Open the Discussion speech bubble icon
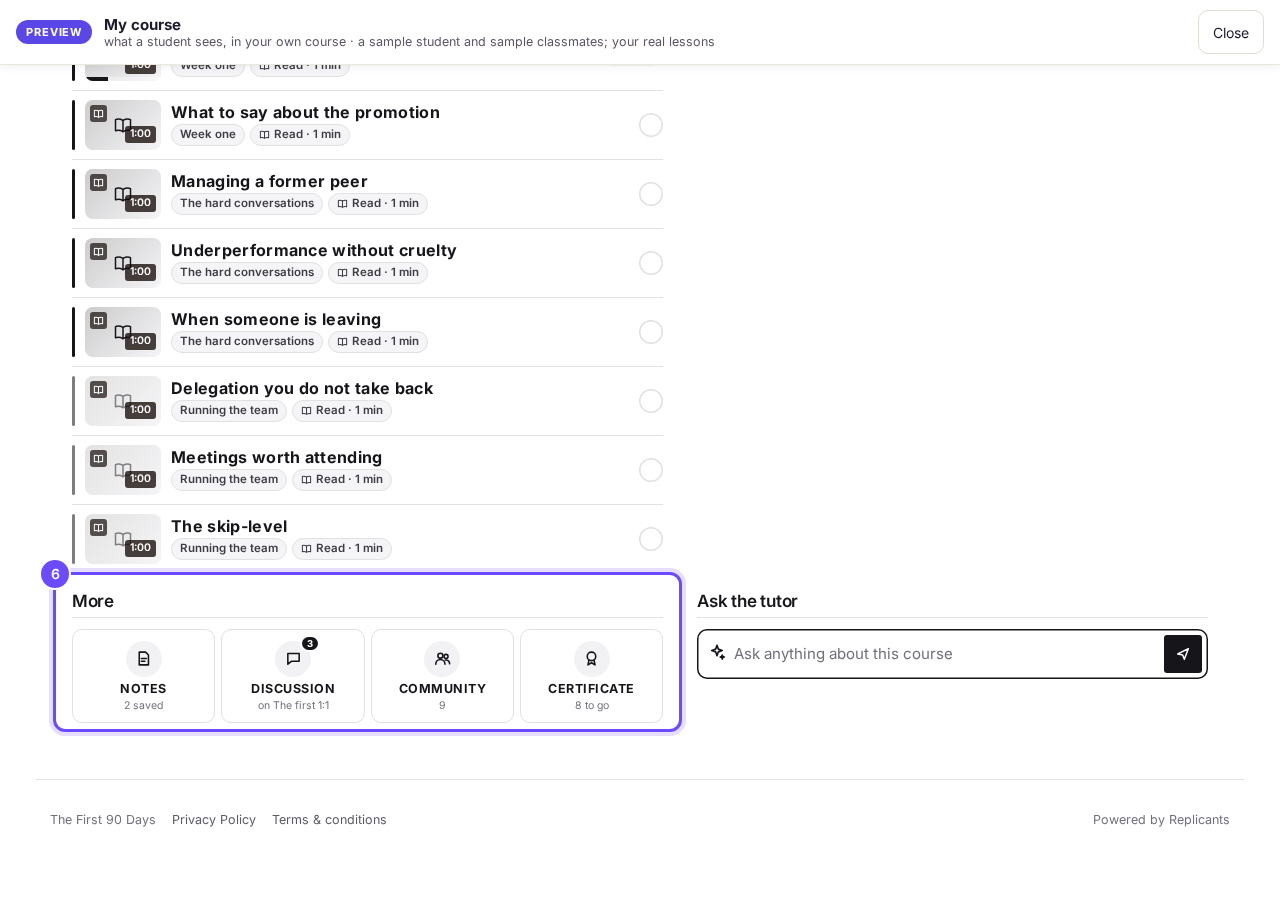The width and height of the screenshot is (1280, 900). [293, 659]
